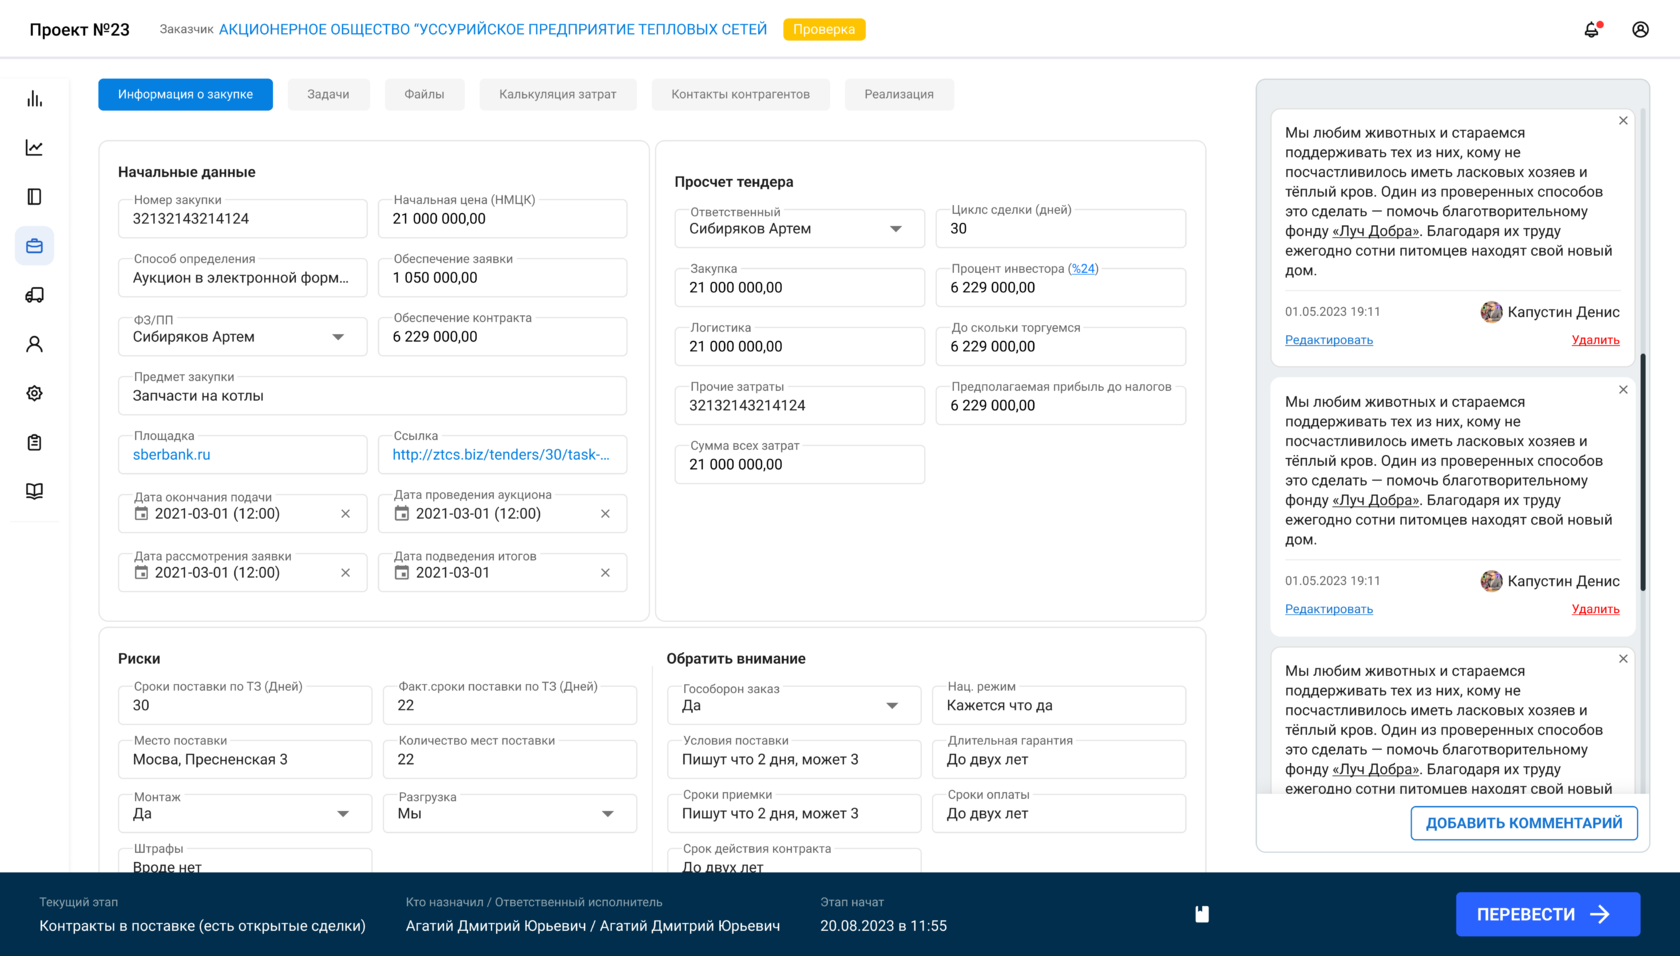Click the Обеспечение заявки field
Screen dimensions: 1680x956
tap(503, 278)
